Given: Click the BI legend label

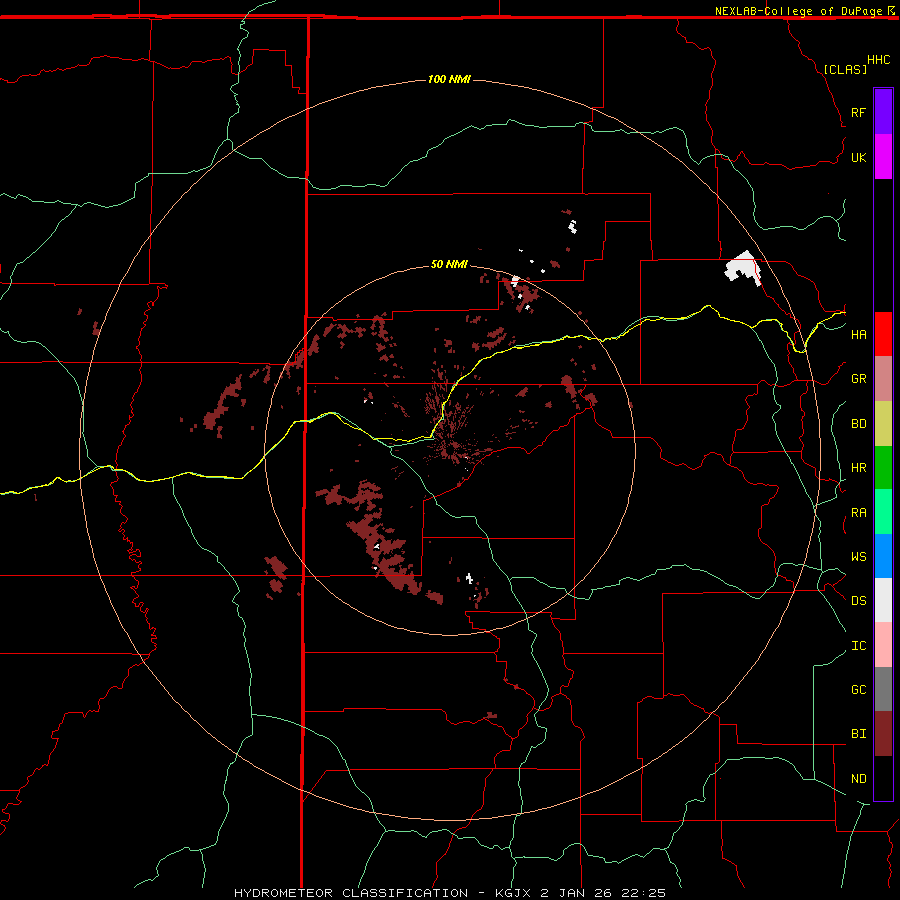Looking at the screenshot, I should [858, 734].
